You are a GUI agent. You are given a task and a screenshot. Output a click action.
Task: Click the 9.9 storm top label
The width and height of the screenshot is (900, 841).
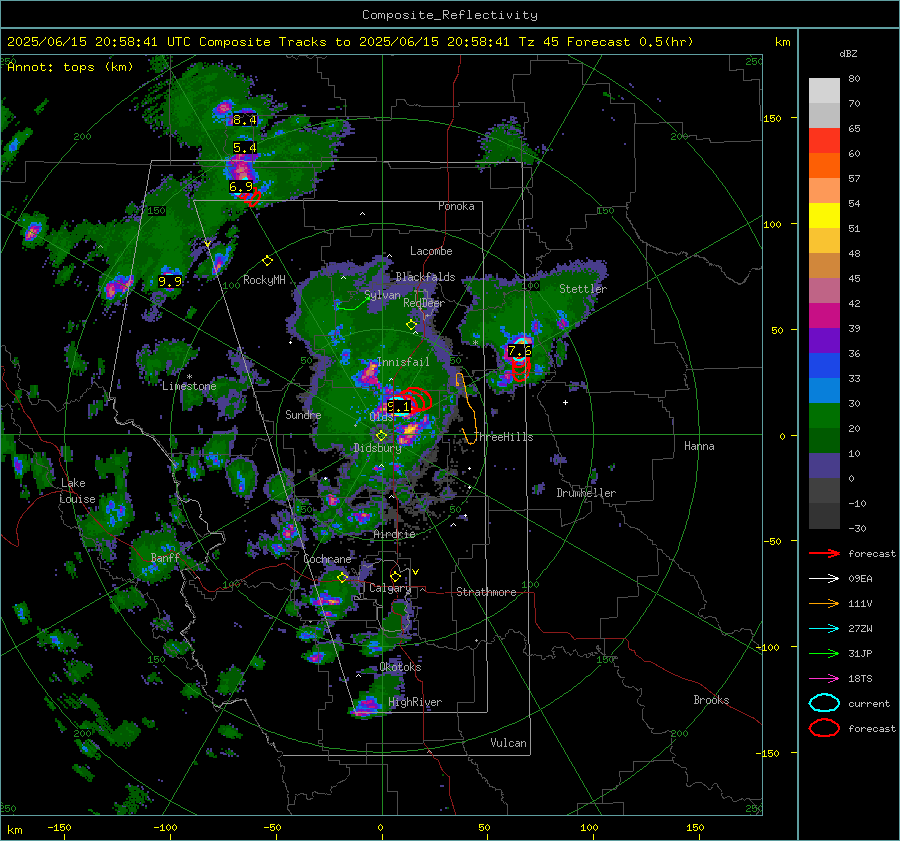170,281
